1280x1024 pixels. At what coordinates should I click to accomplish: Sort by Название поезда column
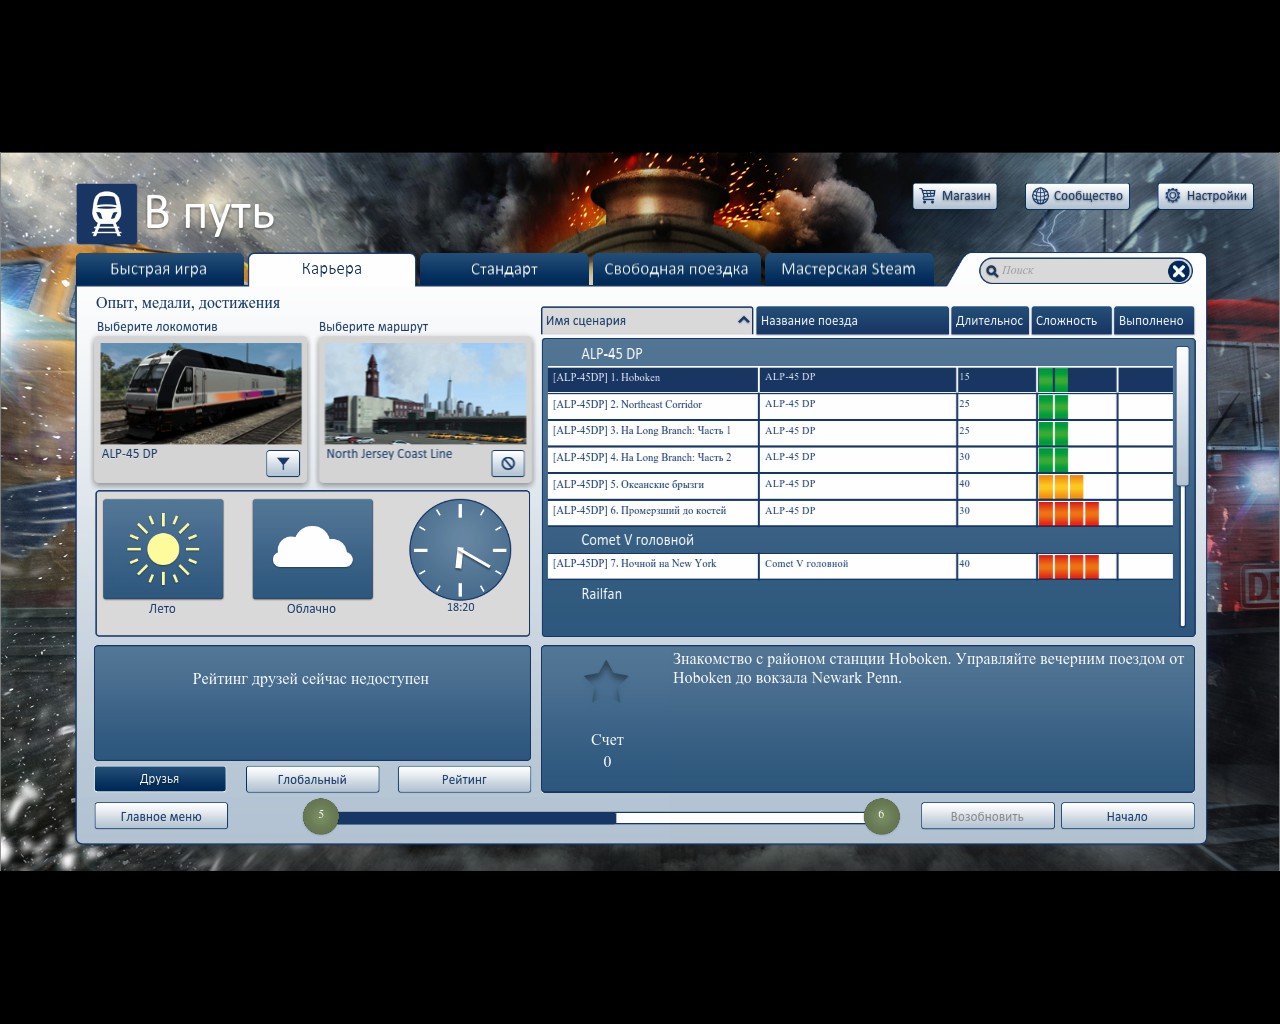click(852, 320)
